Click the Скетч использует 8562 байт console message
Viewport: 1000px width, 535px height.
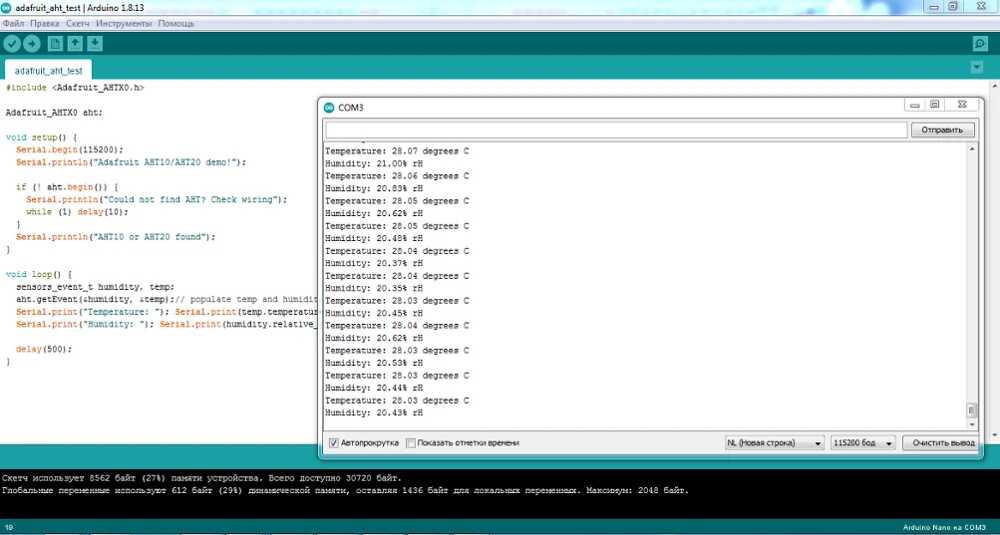(202, 478)
